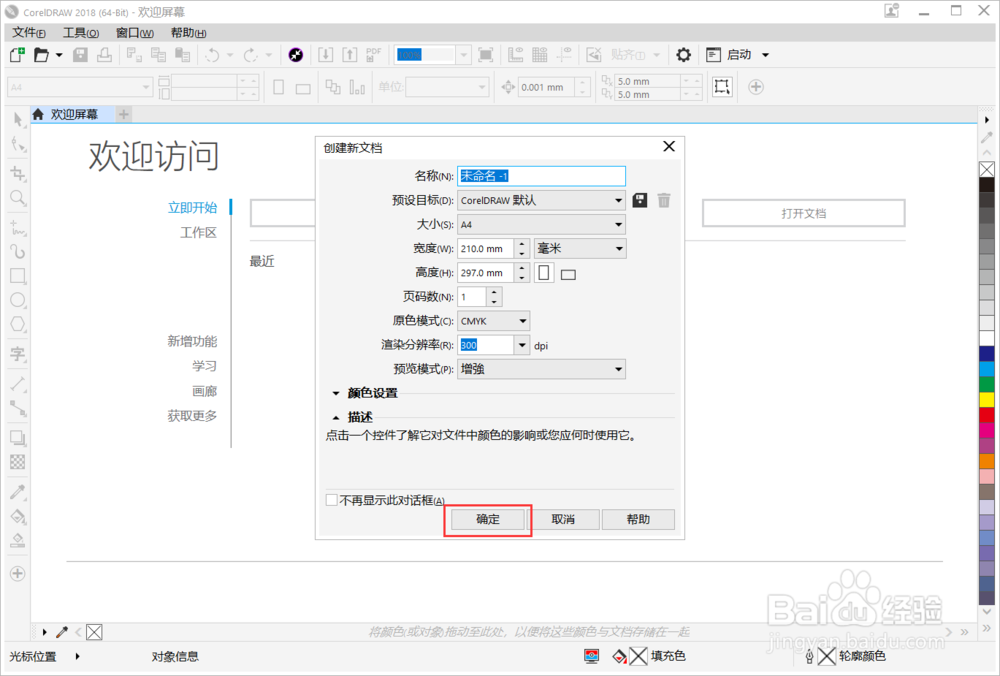The height and width of the screenshot is (676, 1000).
Task: Check 不再显示此对话框 checkbox
Action: click(x=332, y=500)
